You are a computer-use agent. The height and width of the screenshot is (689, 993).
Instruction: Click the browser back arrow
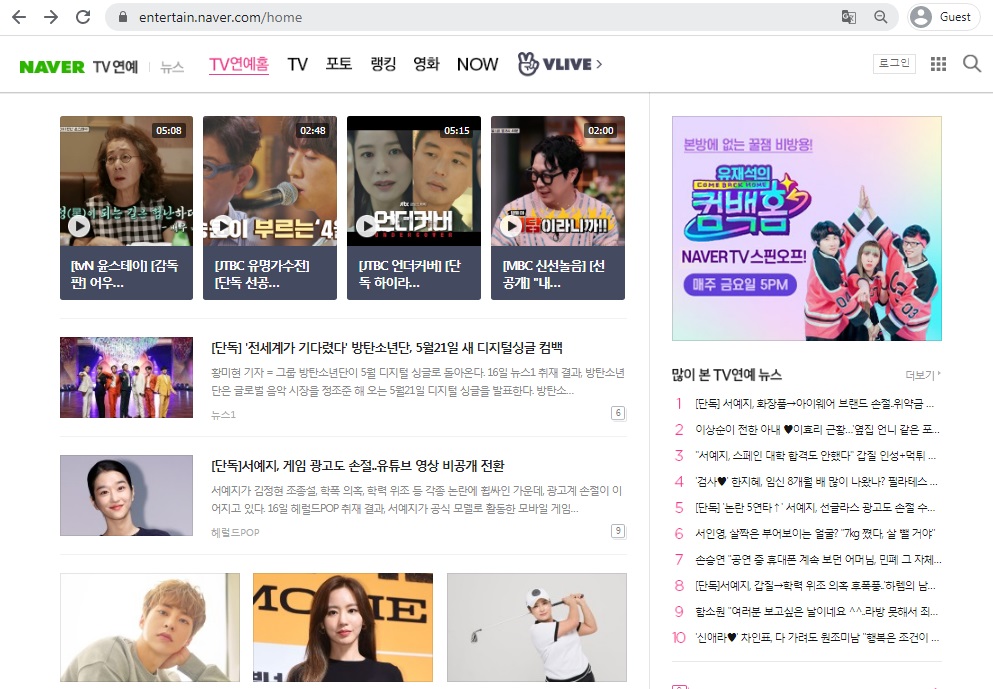tap(18, 17)
